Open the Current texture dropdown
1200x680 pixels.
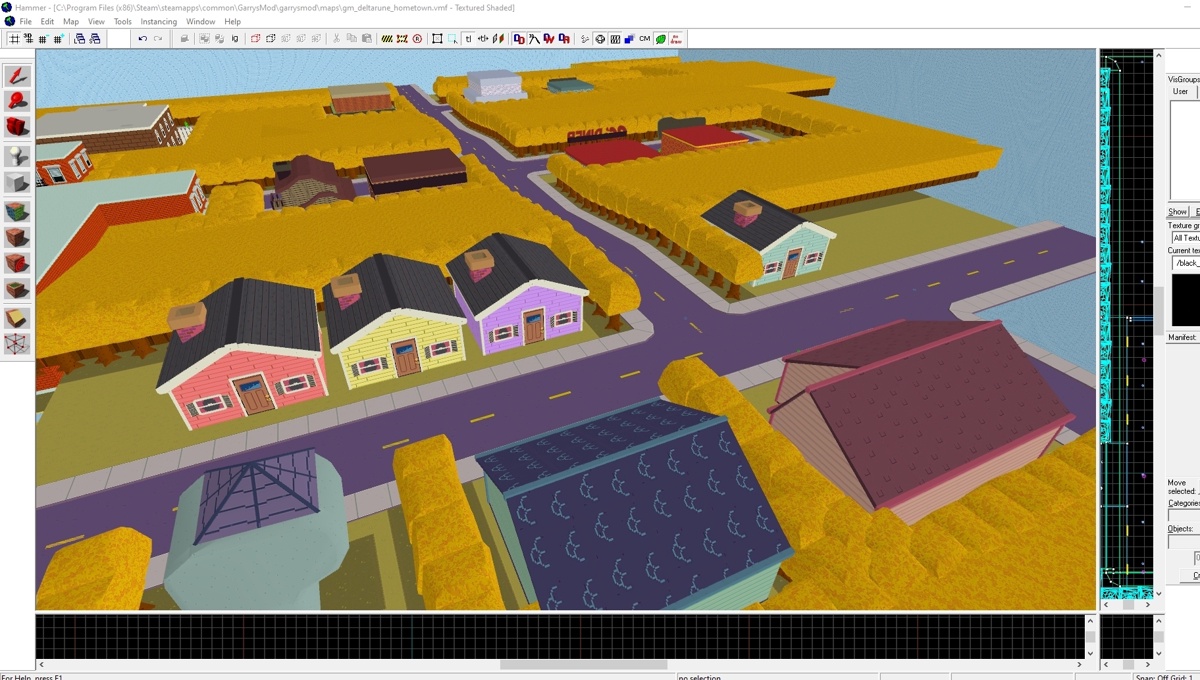coord(1185,263)
